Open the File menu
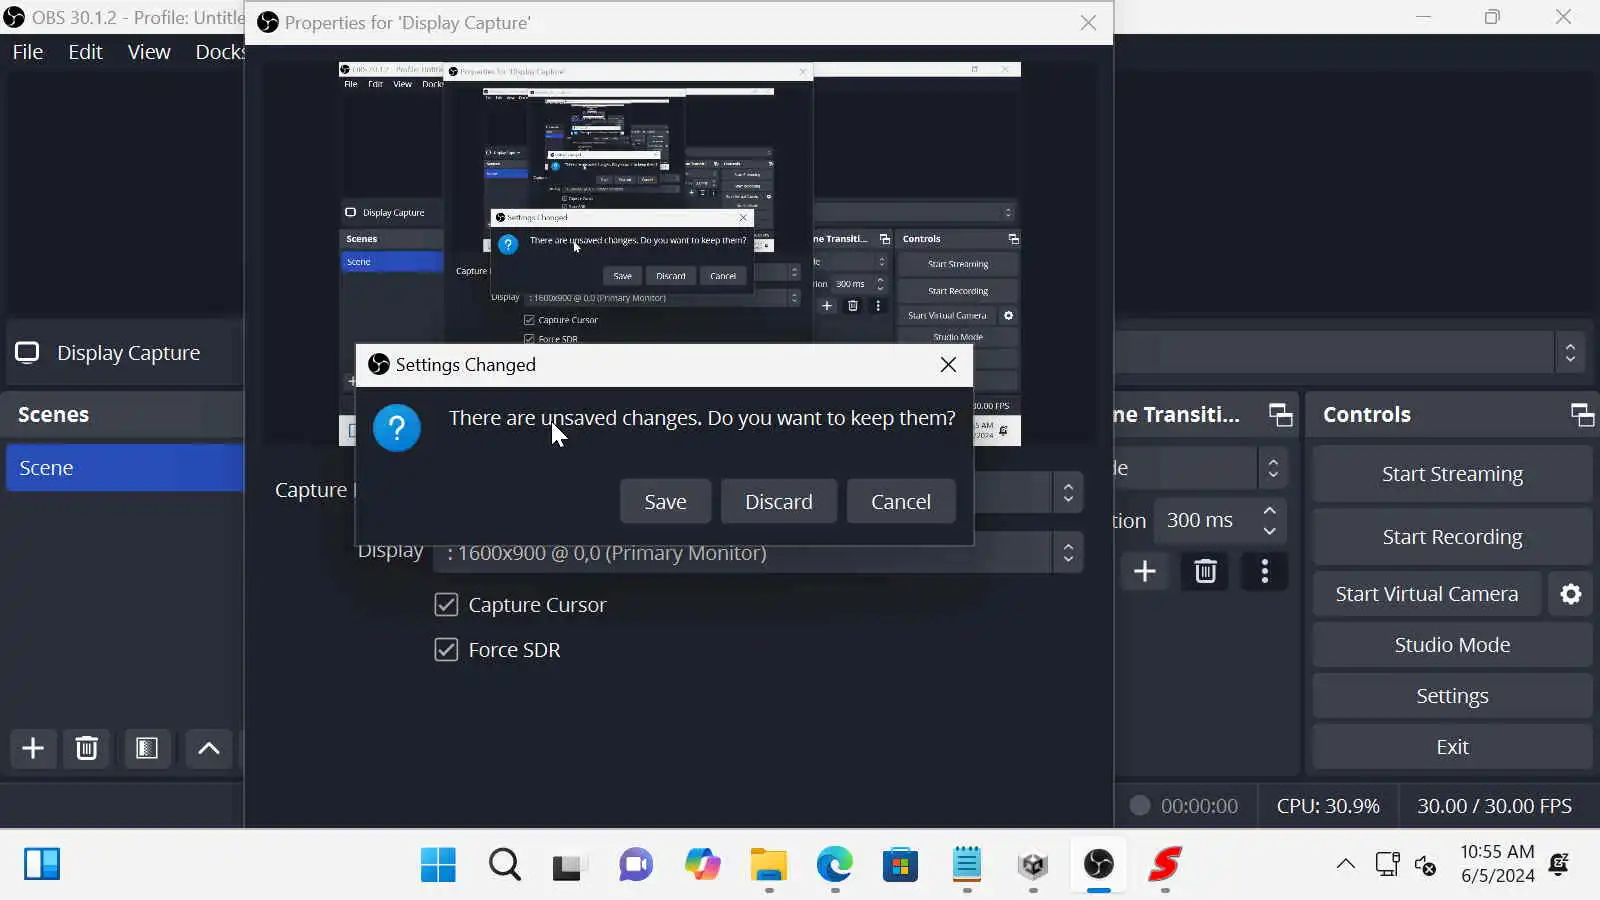Viewport: 1600px width, 900px height. tap(28, 52)
